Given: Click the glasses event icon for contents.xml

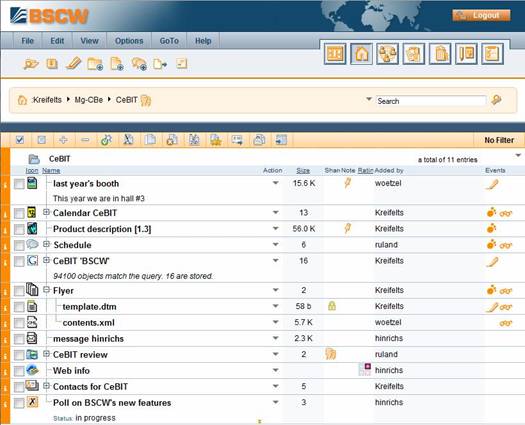Looking at the screenshot, I should (x=506, y=323).
